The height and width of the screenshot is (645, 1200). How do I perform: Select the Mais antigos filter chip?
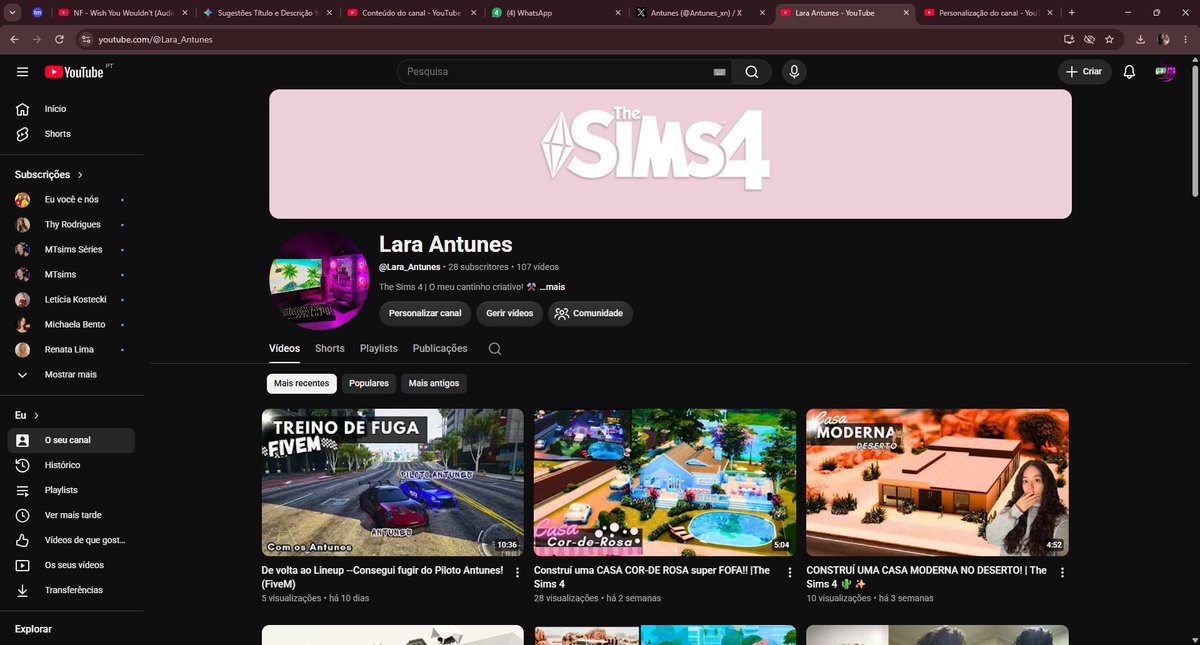point(434,384)
